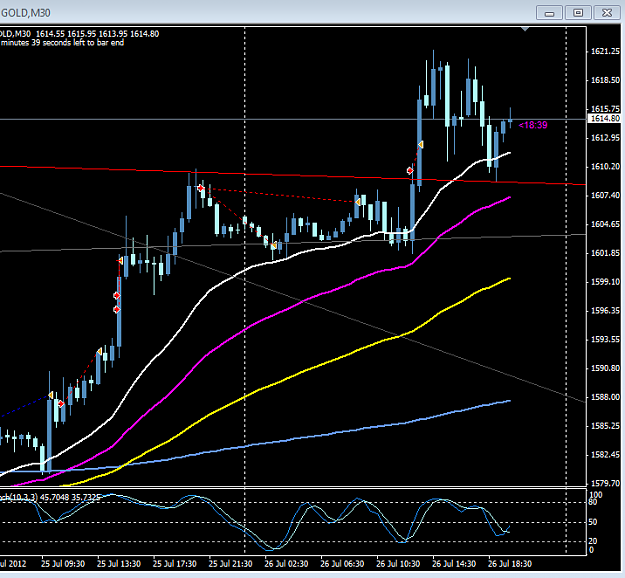Click the 26 Jul 02:30 time label
The width and height of the screenshot is (625, 578).
(x=286, y=564)
